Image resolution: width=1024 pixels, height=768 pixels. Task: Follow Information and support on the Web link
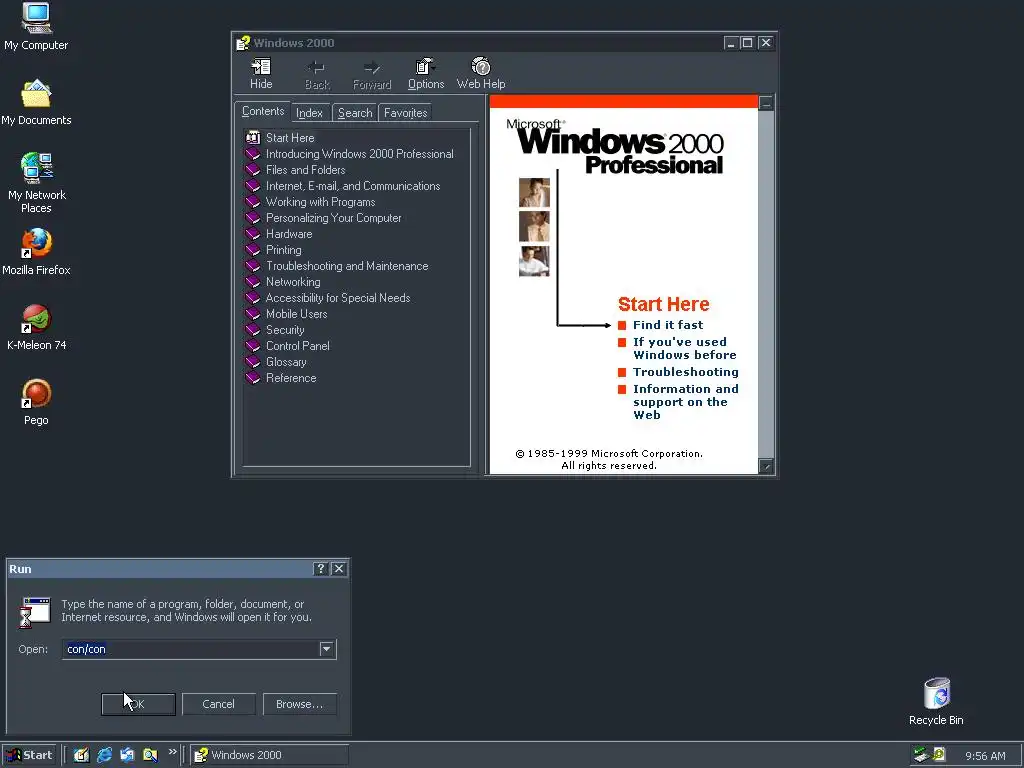pos(686,402)
